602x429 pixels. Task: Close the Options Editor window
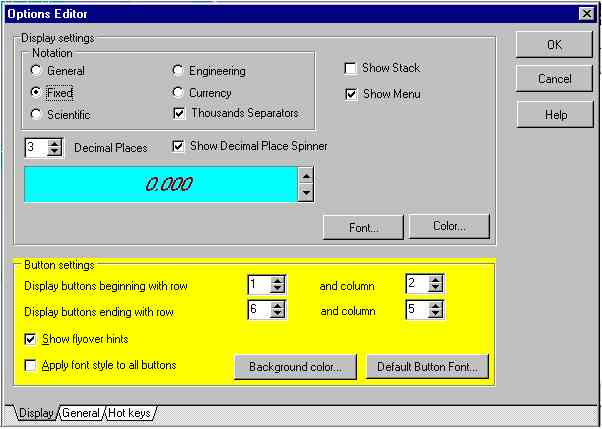587,14
